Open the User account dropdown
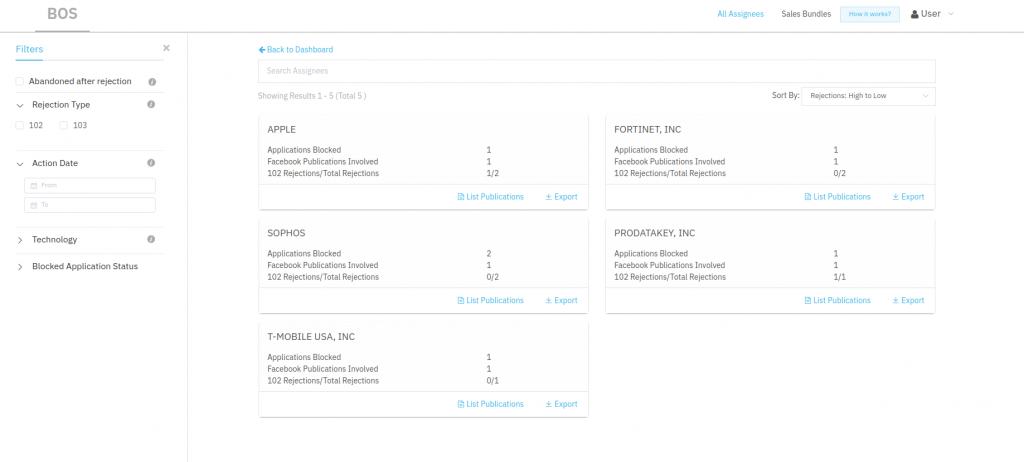 point(932,14)
